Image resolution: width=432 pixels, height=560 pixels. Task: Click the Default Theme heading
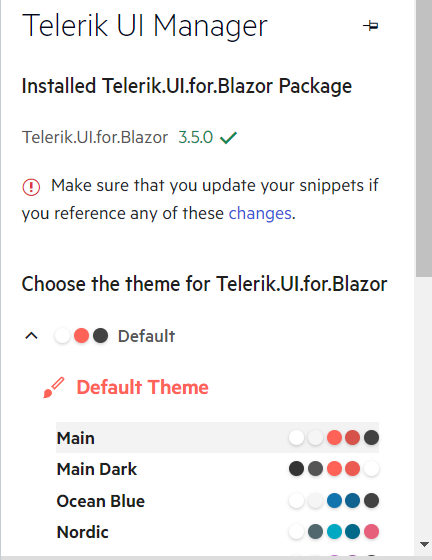click(x=142, y=388)
